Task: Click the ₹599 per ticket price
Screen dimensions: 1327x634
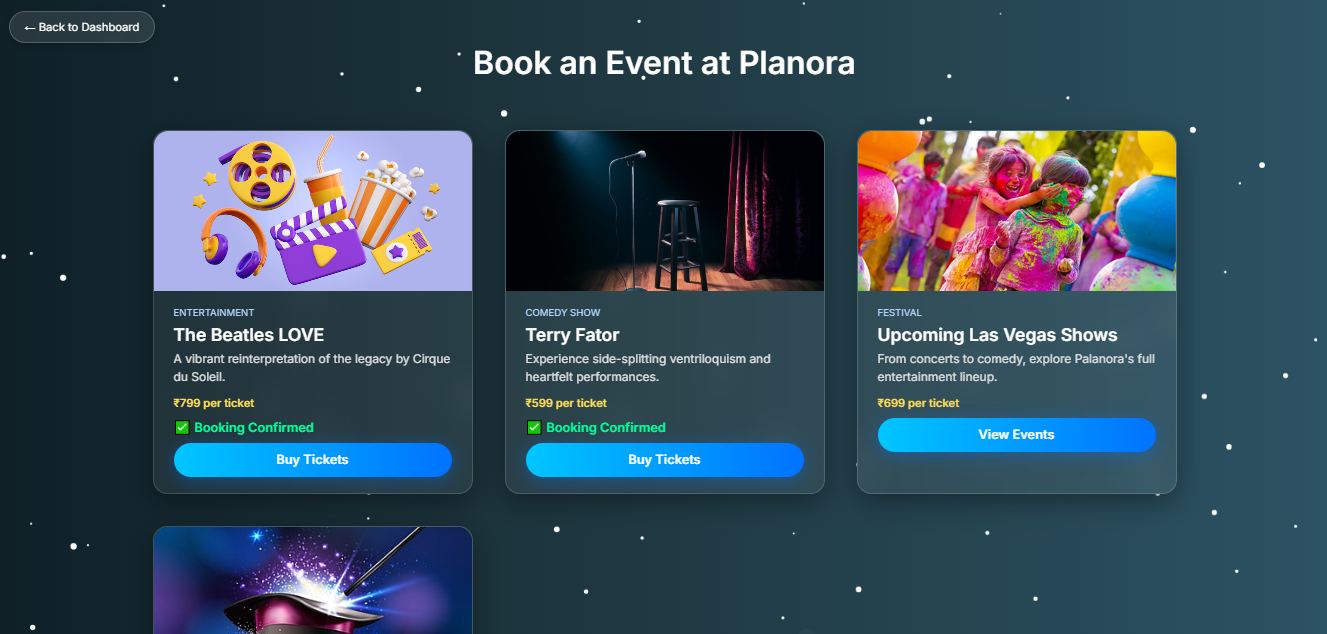Action: [x=566, y=404]
